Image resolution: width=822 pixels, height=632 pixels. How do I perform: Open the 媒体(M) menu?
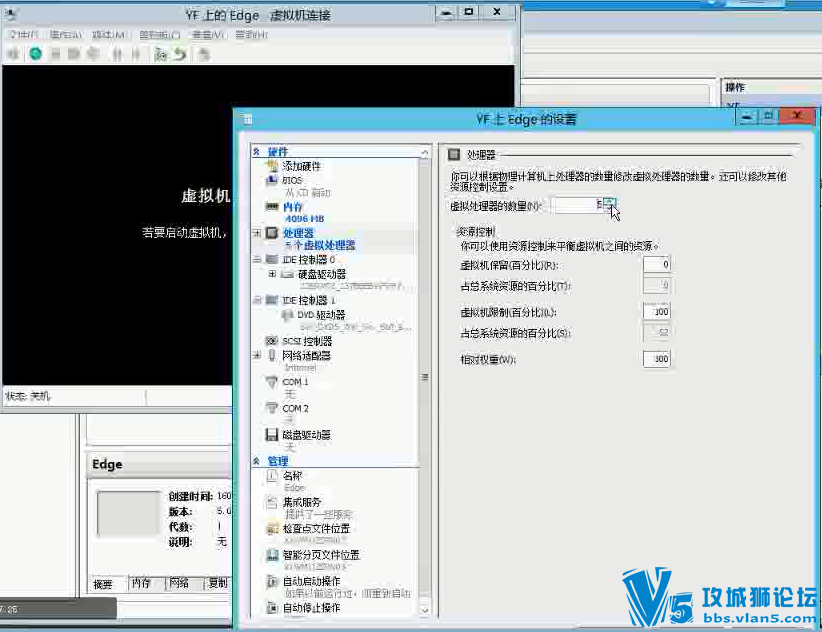pyautogui.click(x=109, y=35)
